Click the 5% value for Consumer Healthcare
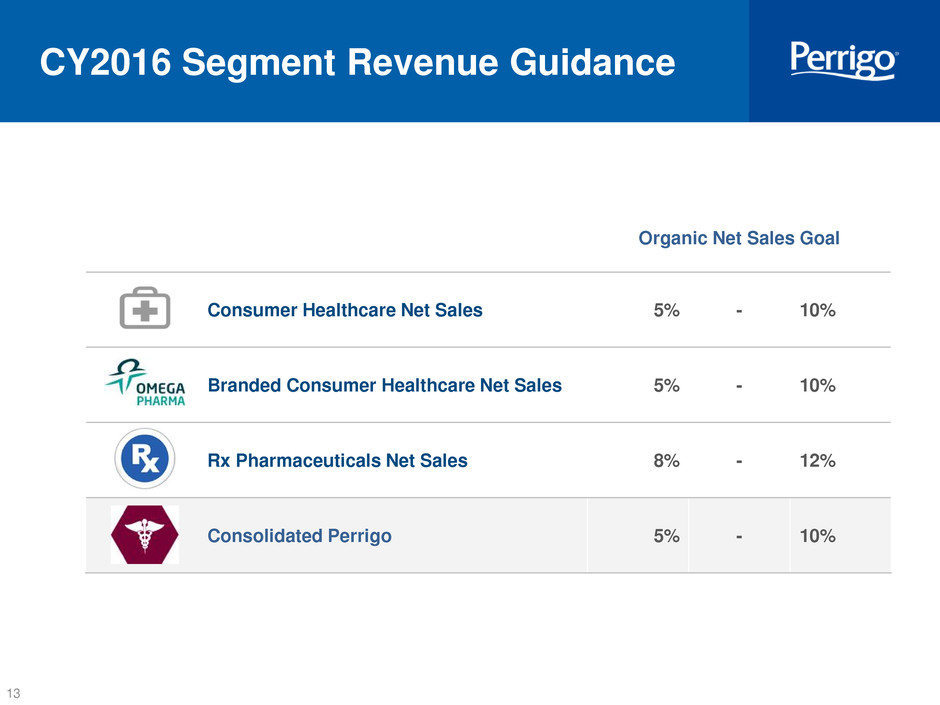 pyautogui.click(x=667, y=310)
